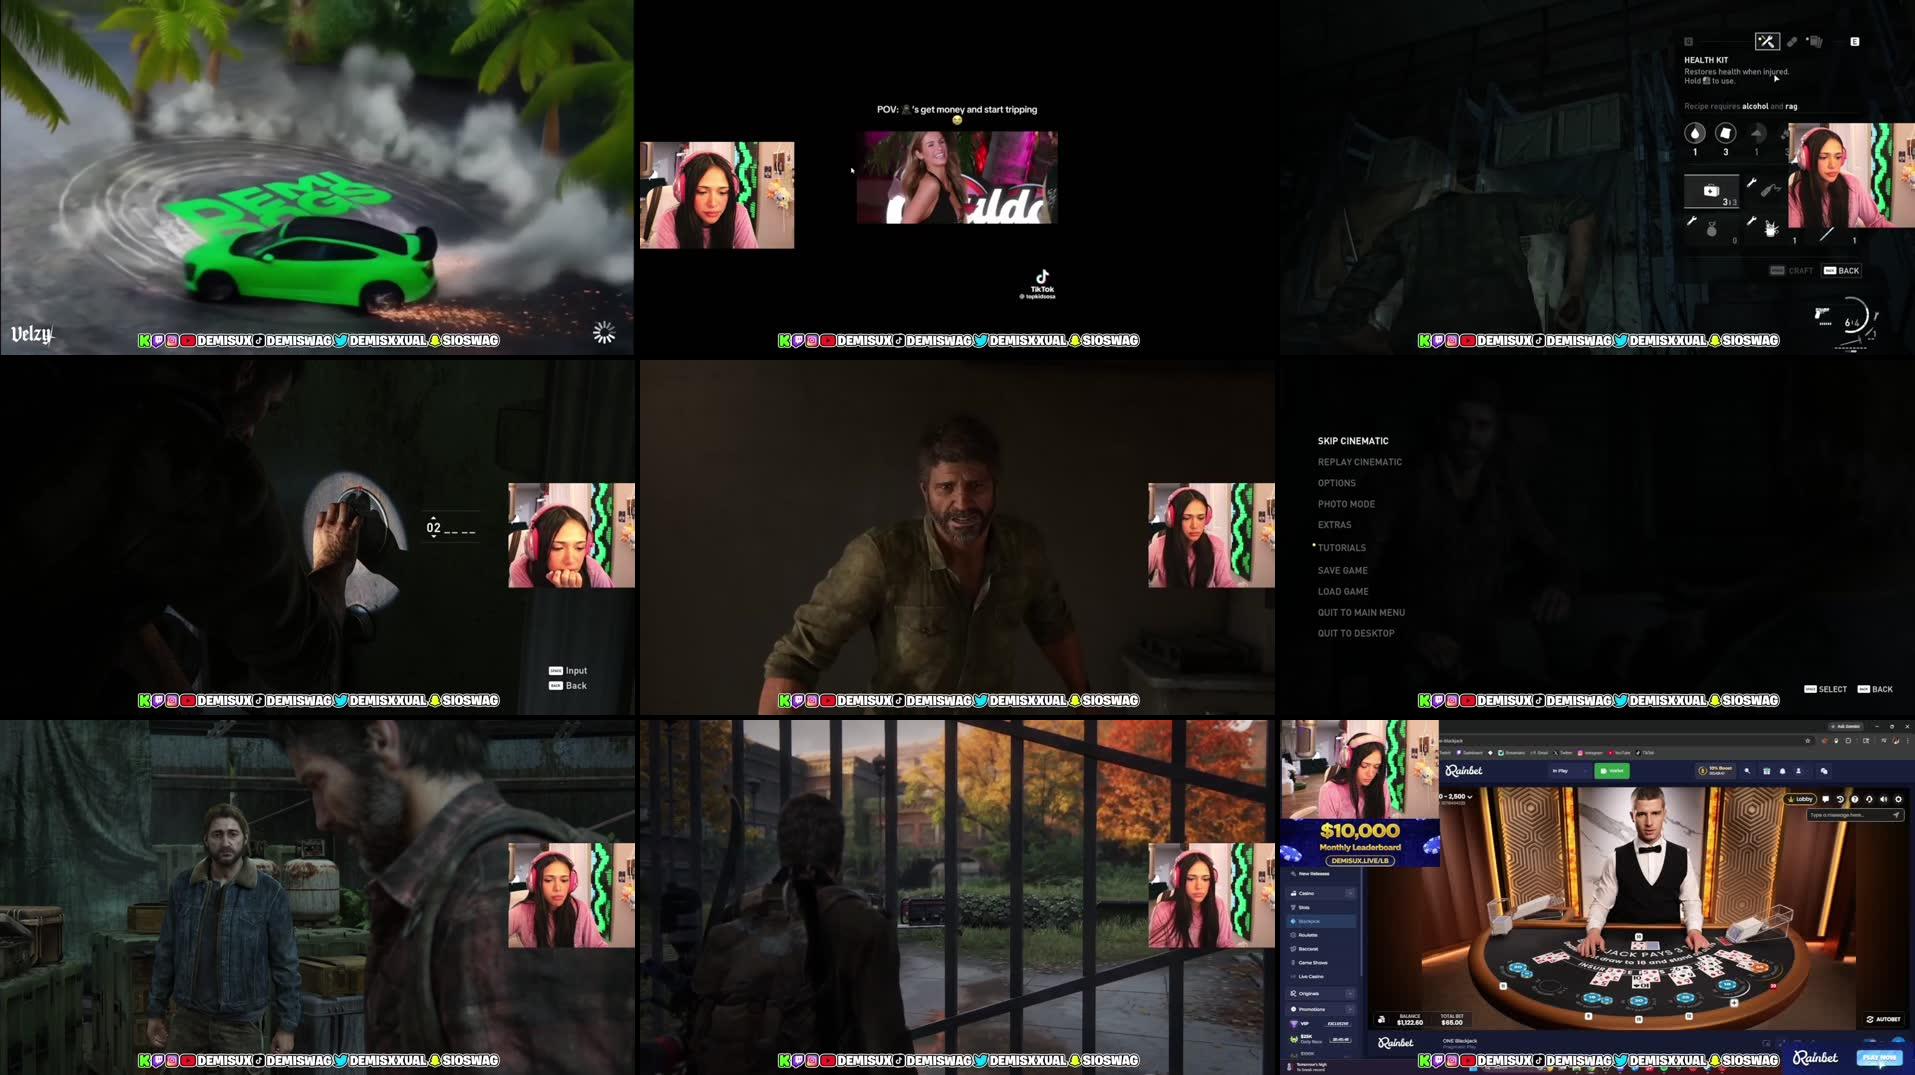This screenshot has width=1915, height=1075.
Task: Mute the live dealer sound
Action: click(x=1884, y=799)
